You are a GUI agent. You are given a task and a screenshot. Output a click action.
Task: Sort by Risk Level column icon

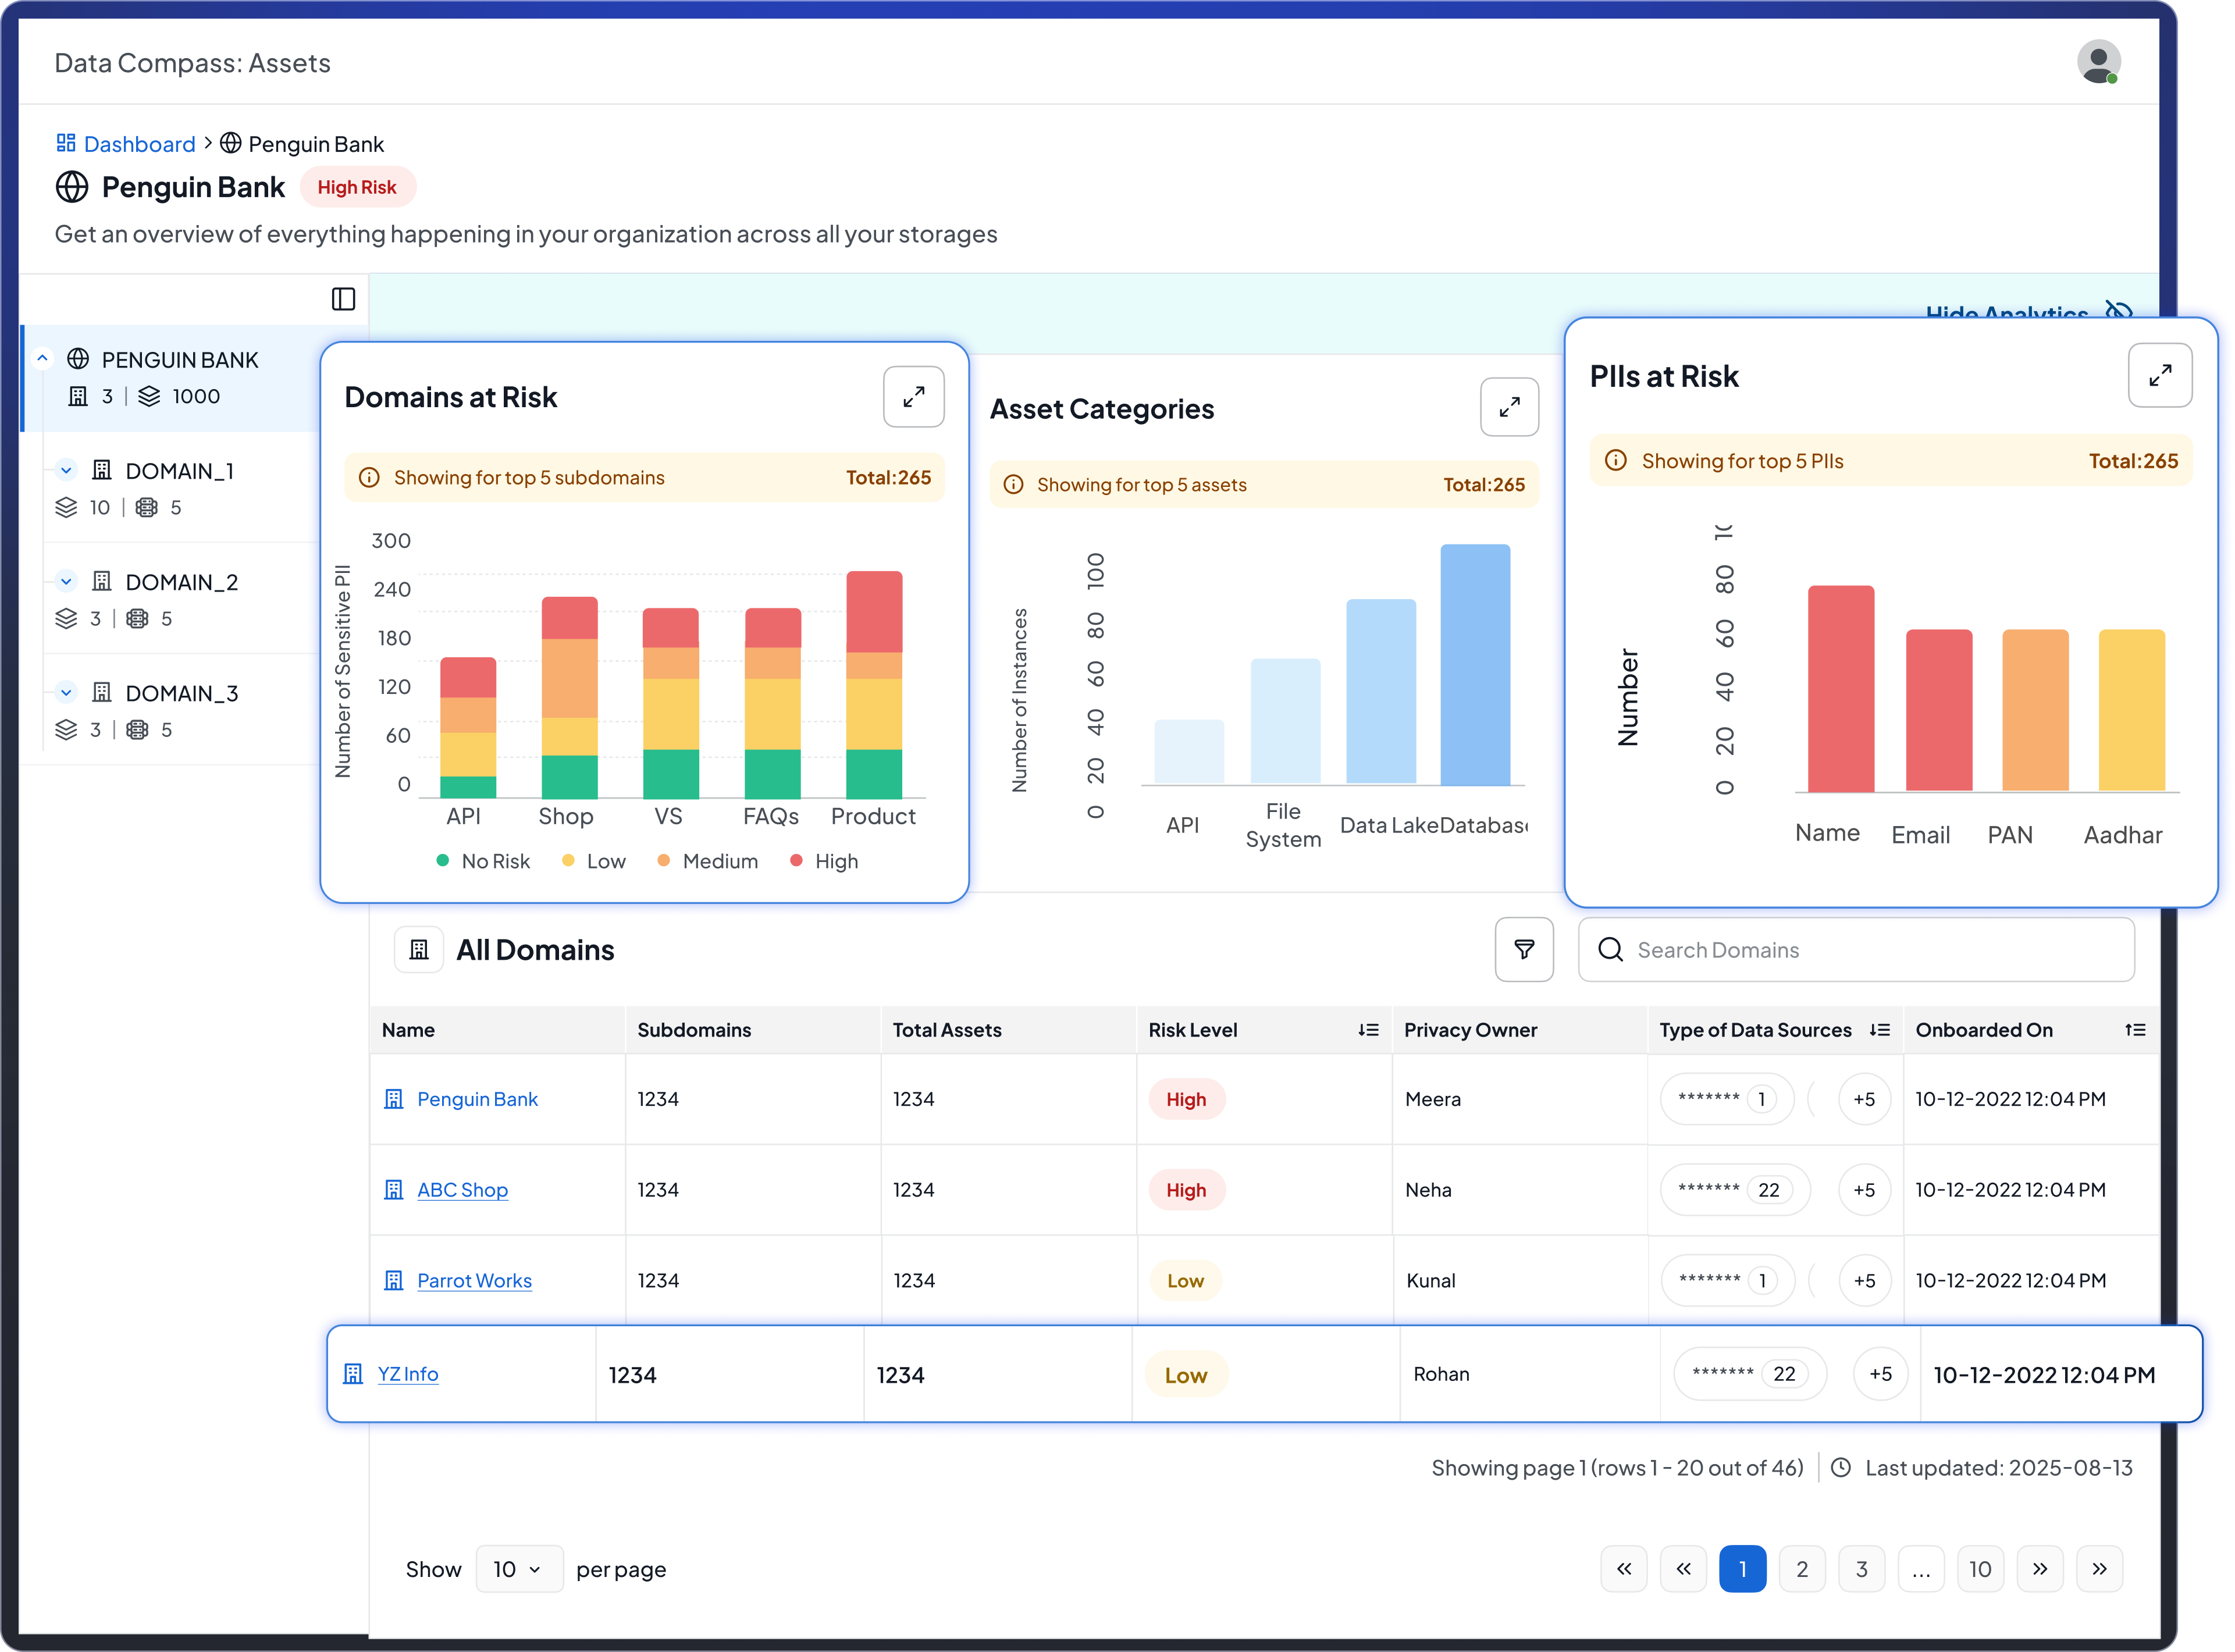[x=1368, y=1030]
